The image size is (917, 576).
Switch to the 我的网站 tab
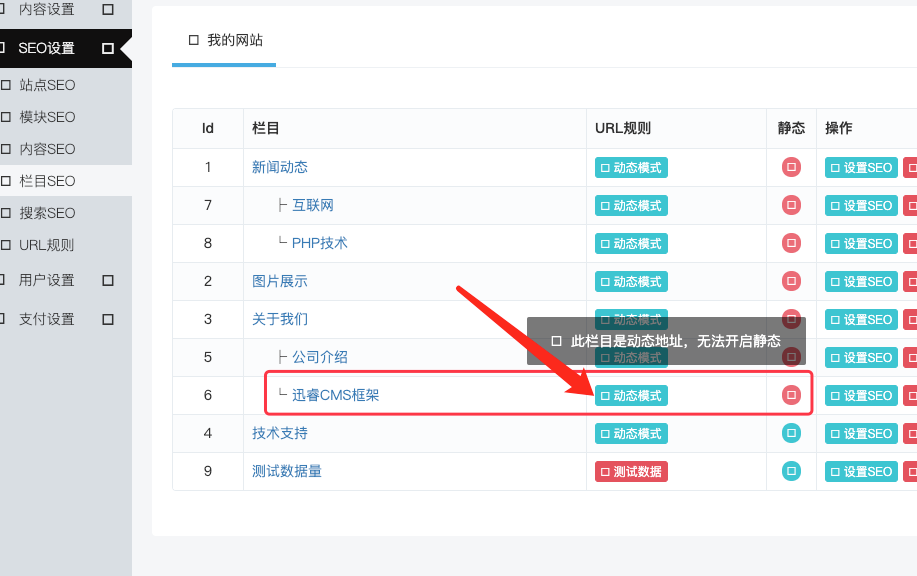click(225, 40)
